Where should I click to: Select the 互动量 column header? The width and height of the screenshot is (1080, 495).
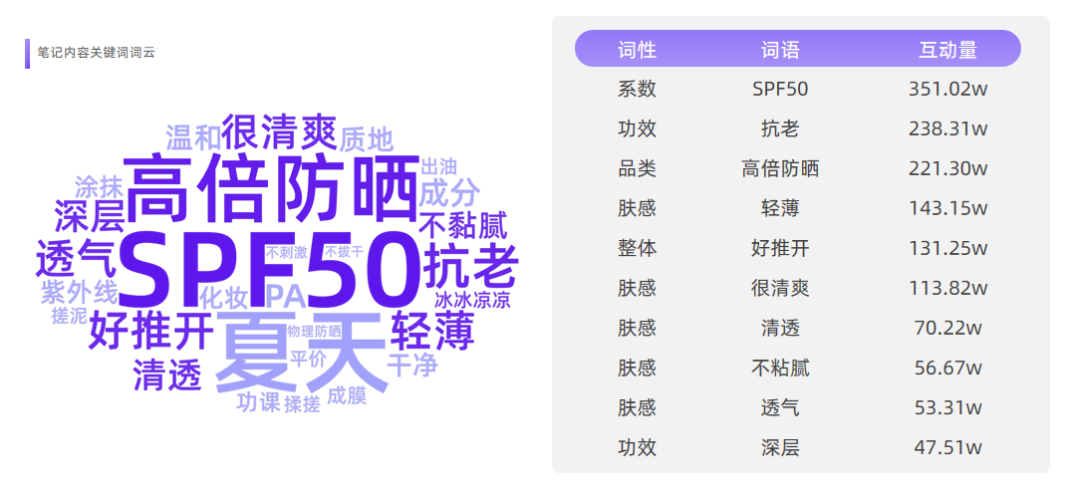point(948,50)
